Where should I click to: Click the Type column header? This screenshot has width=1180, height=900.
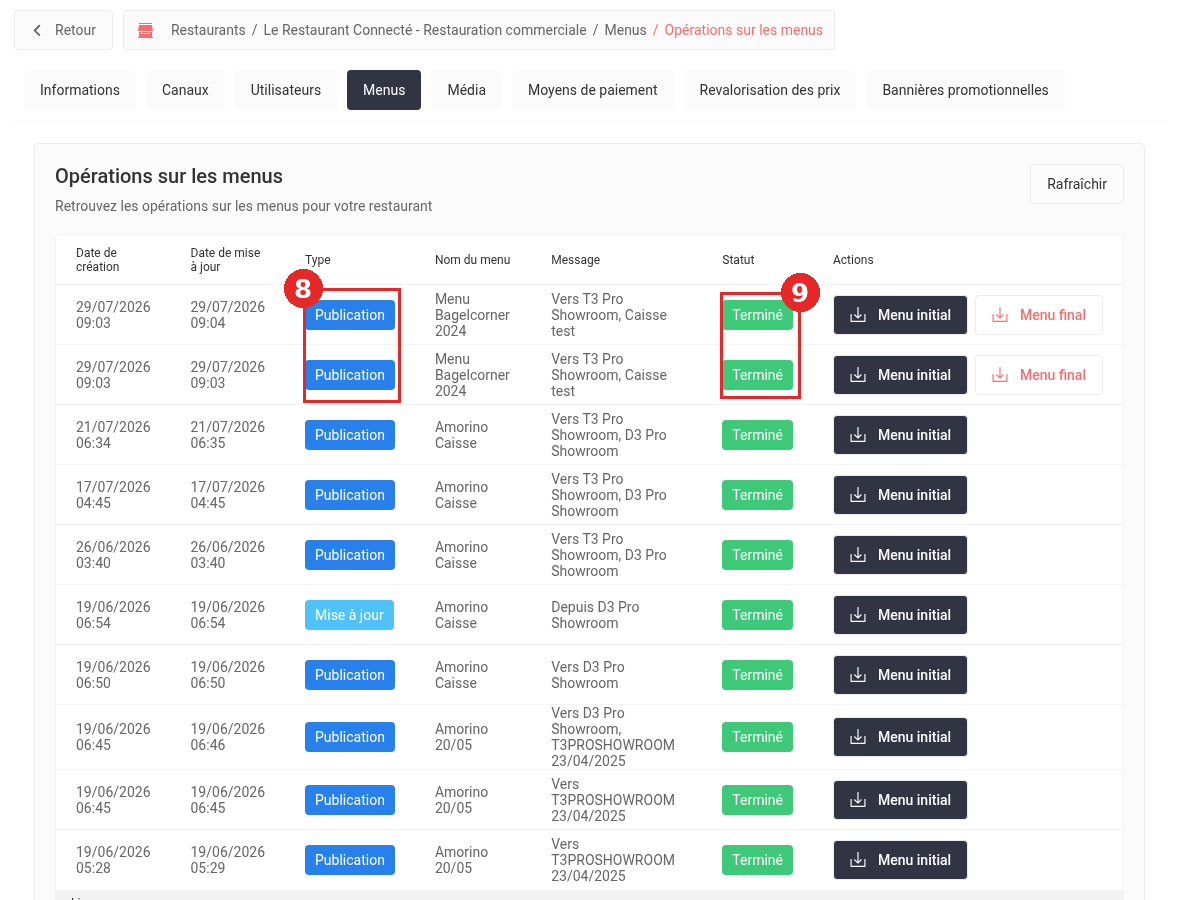point(318,260)
